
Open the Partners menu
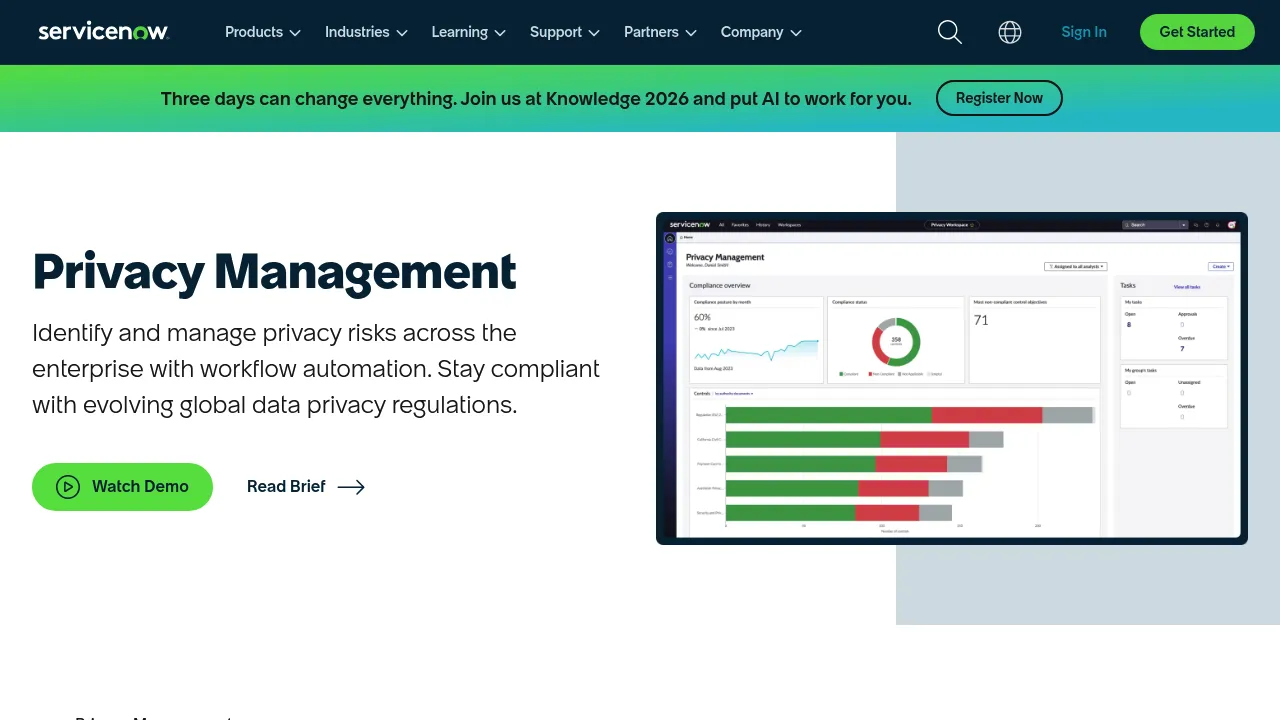(x=660, y=32)
